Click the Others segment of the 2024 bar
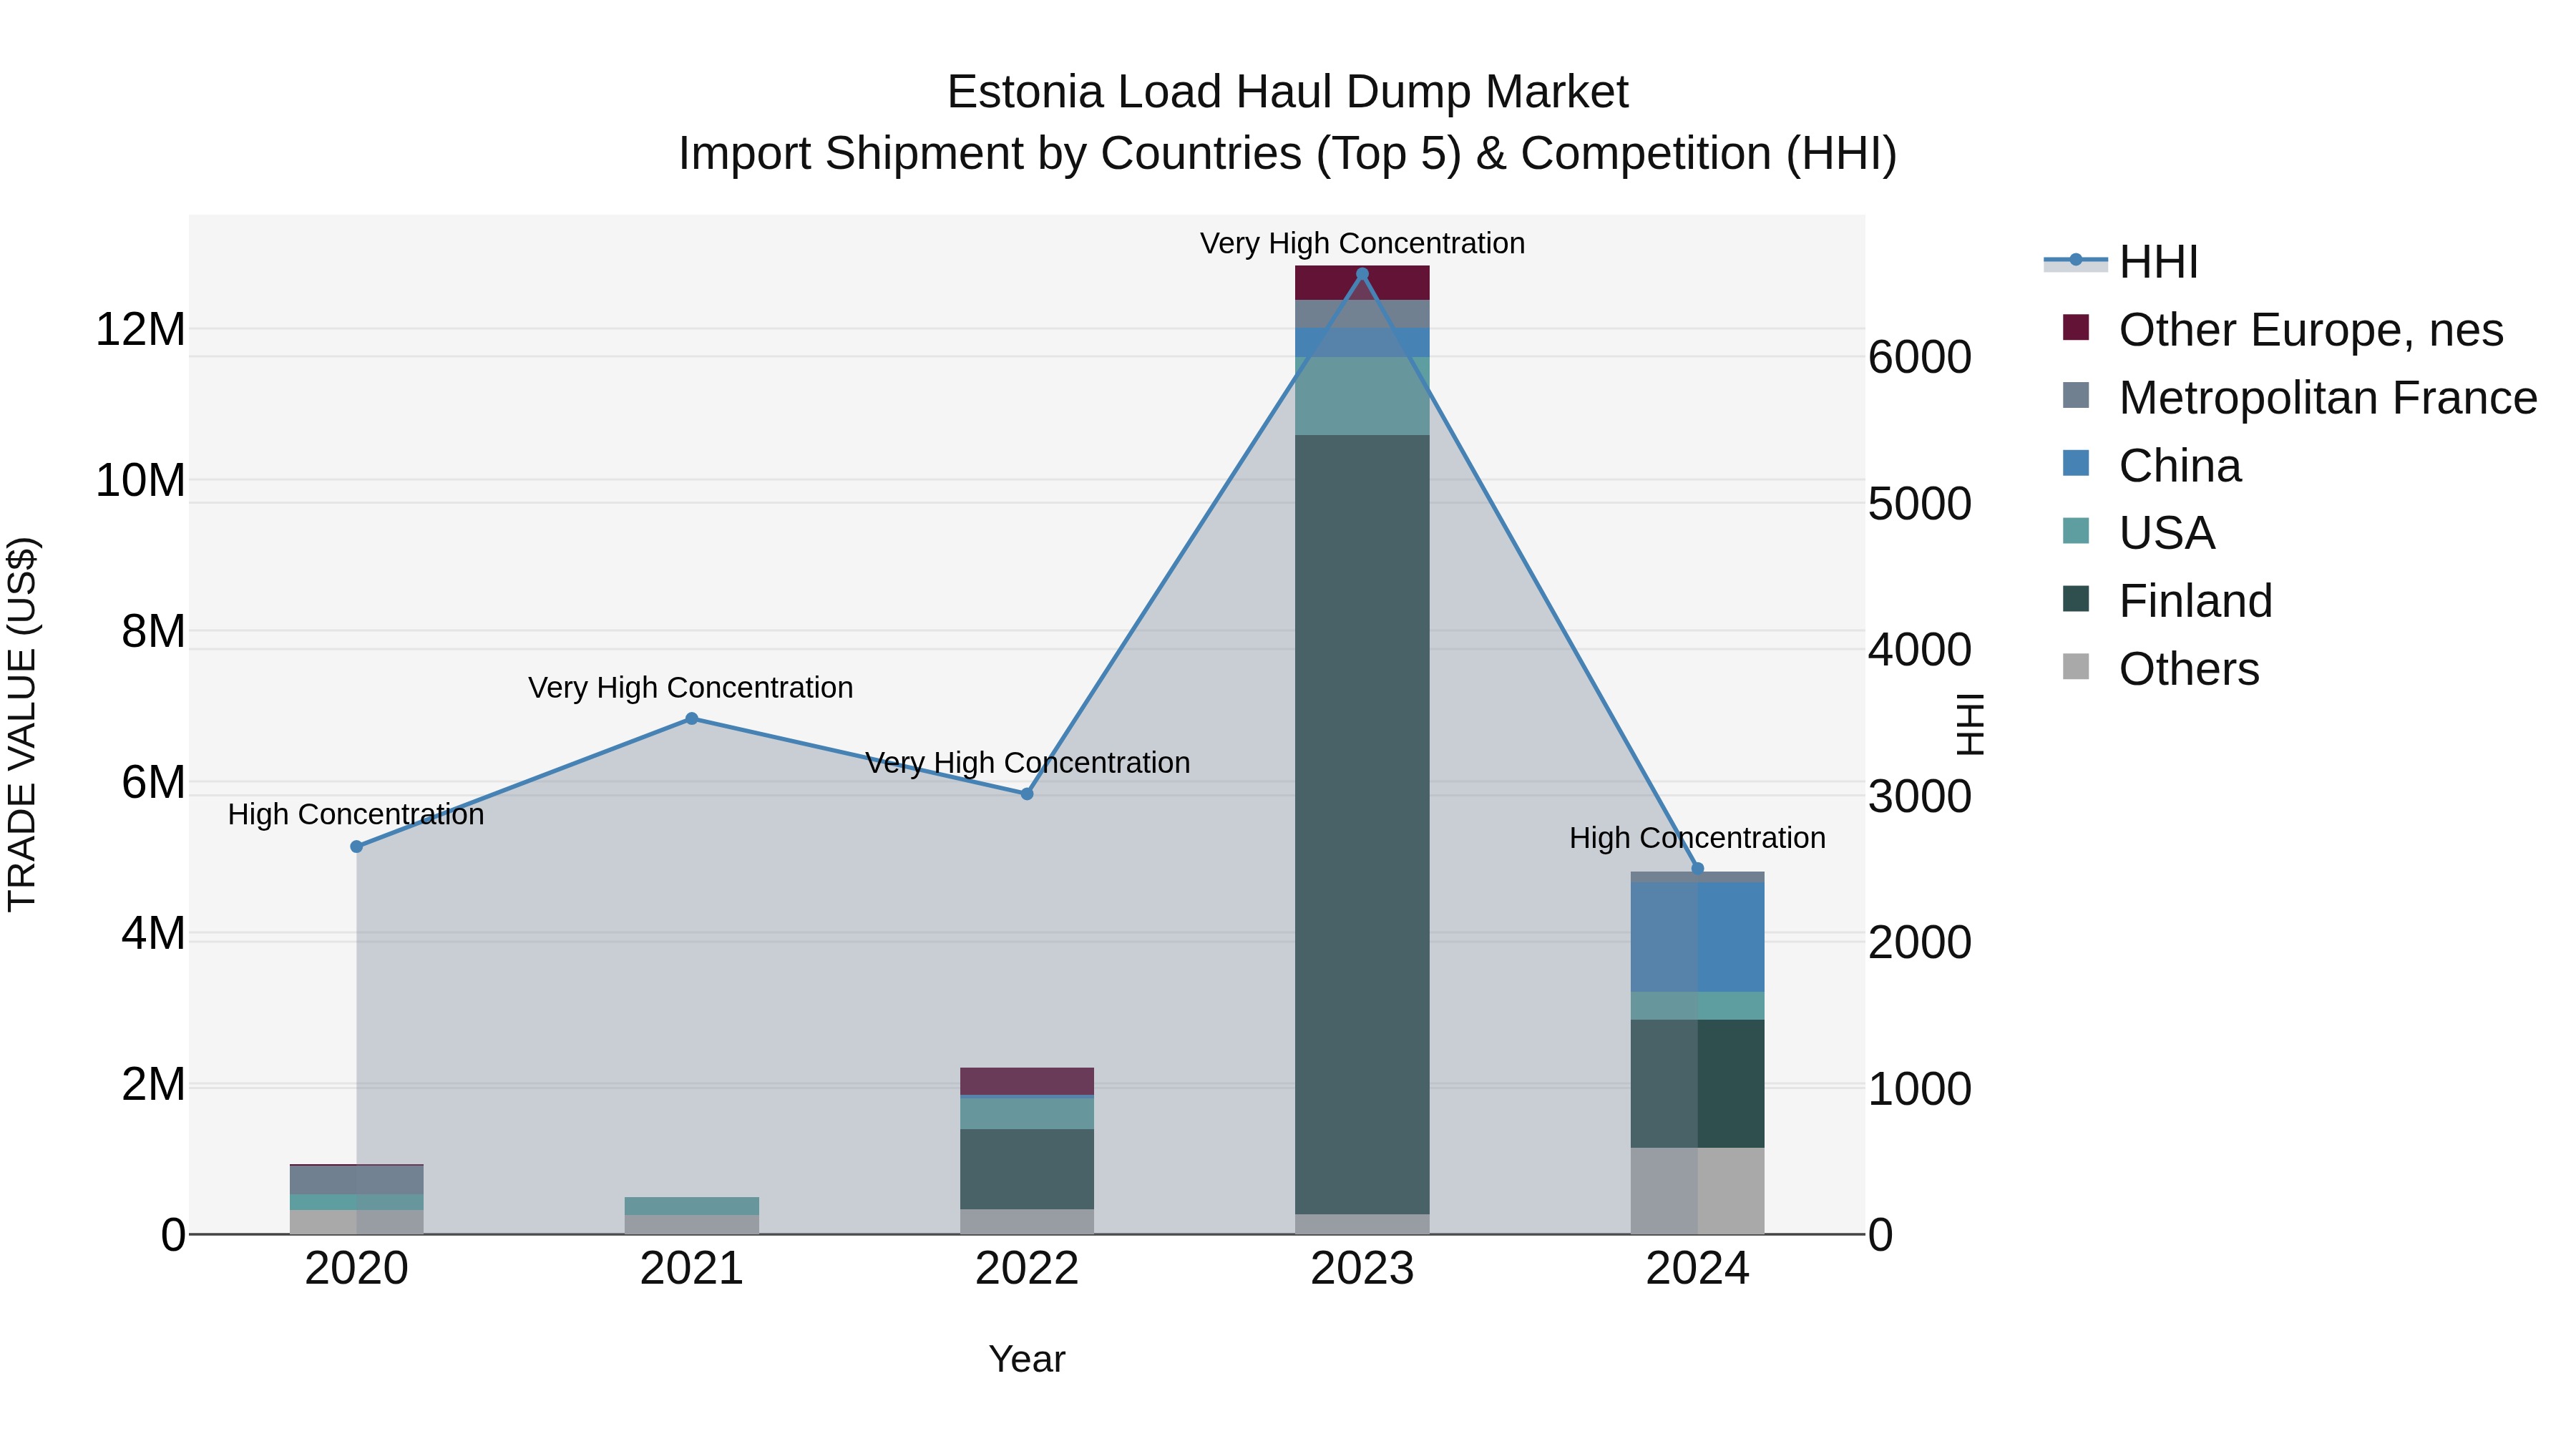 (1697, 1191)
